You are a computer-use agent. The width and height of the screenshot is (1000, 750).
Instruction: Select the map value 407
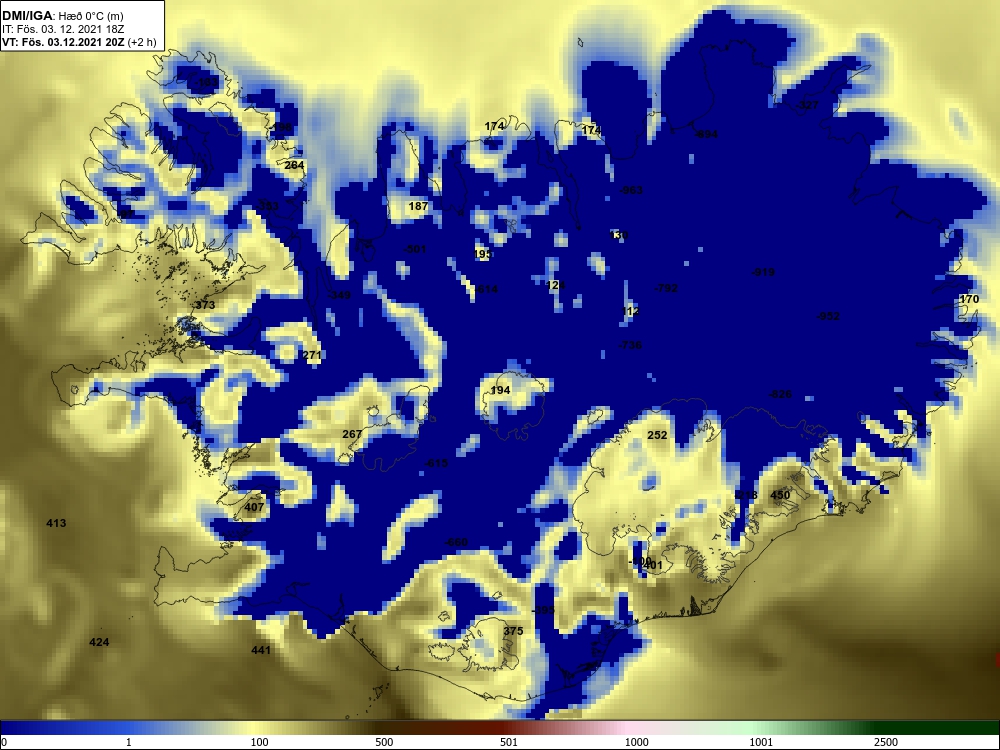[x=254, y=507]
